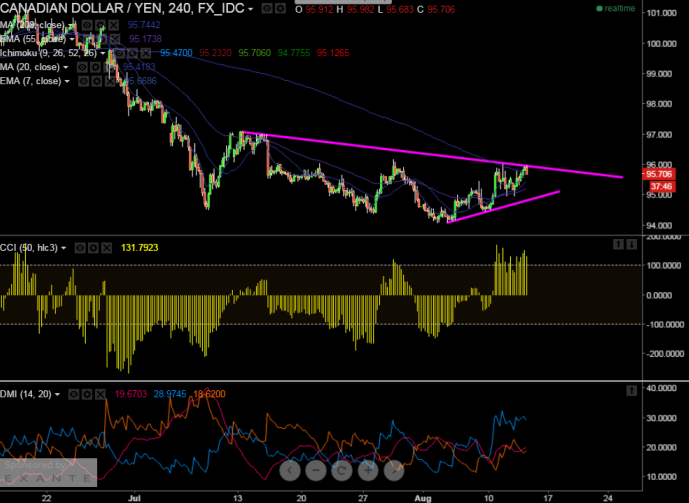Hide the CCI (50, hlc3) indicator
The image size is (689, 503).
click(x=80, y=248)
